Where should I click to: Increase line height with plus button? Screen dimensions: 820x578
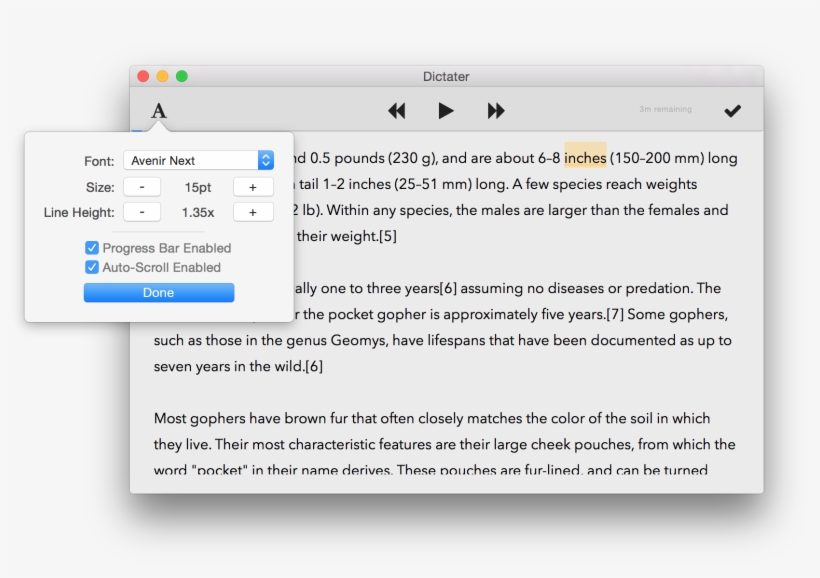coord(253,212)
